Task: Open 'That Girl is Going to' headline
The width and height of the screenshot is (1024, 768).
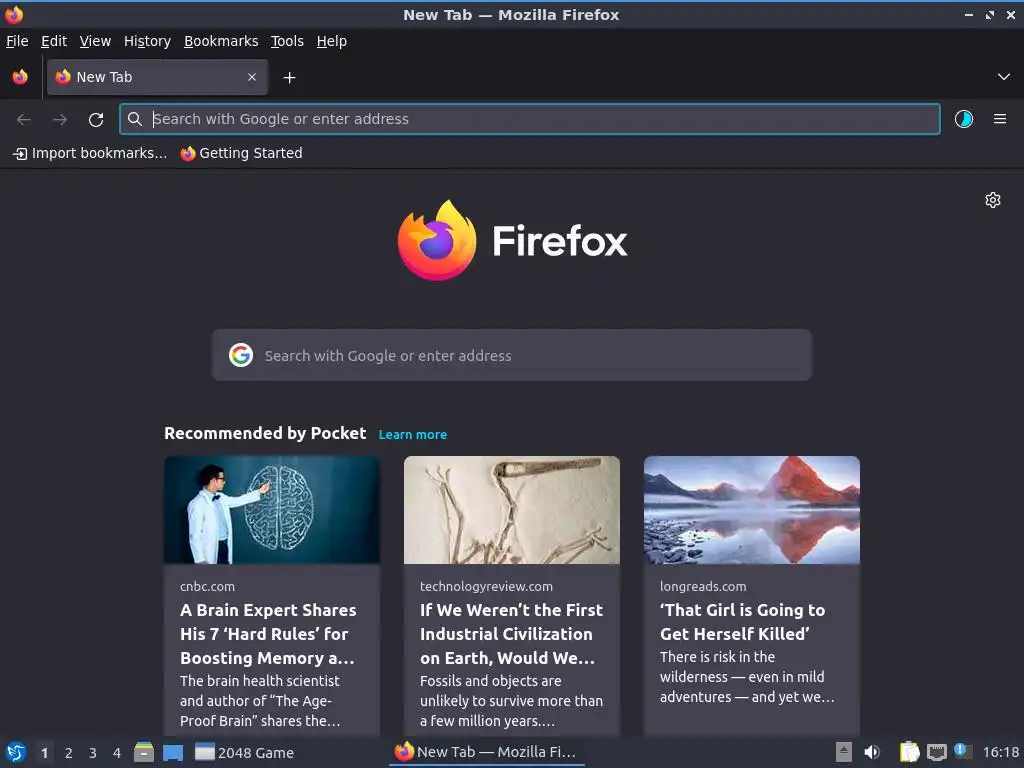Action: click(743, 622)
